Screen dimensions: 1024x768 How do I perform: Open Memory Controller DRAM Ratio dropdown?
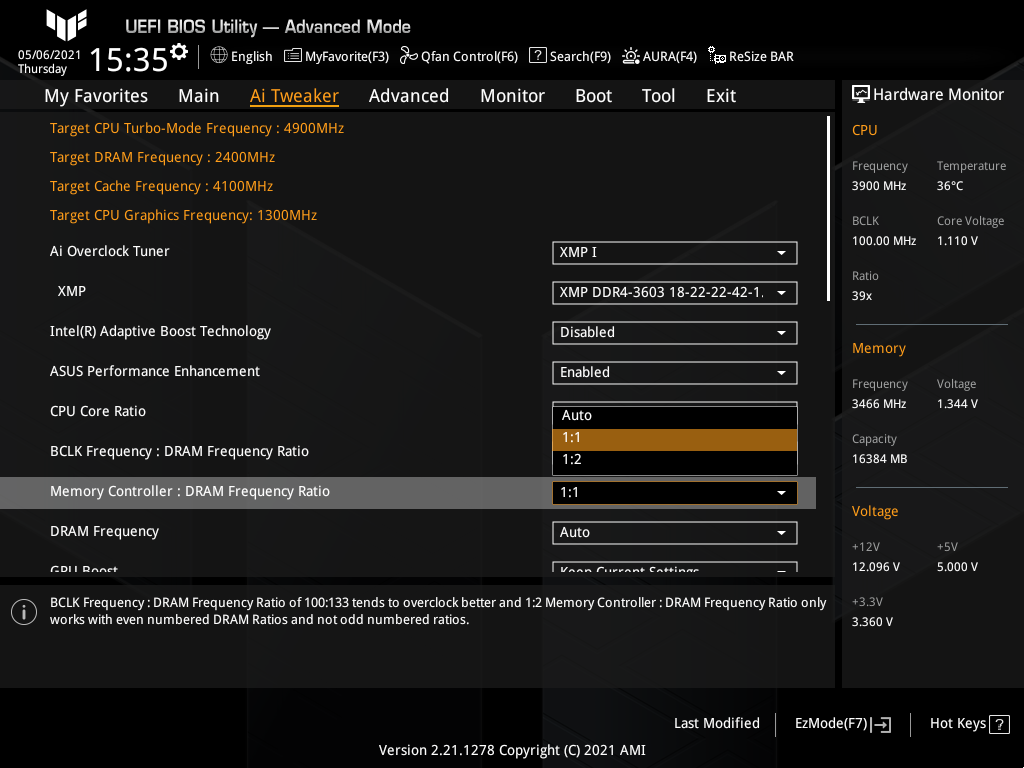point(675,492)
